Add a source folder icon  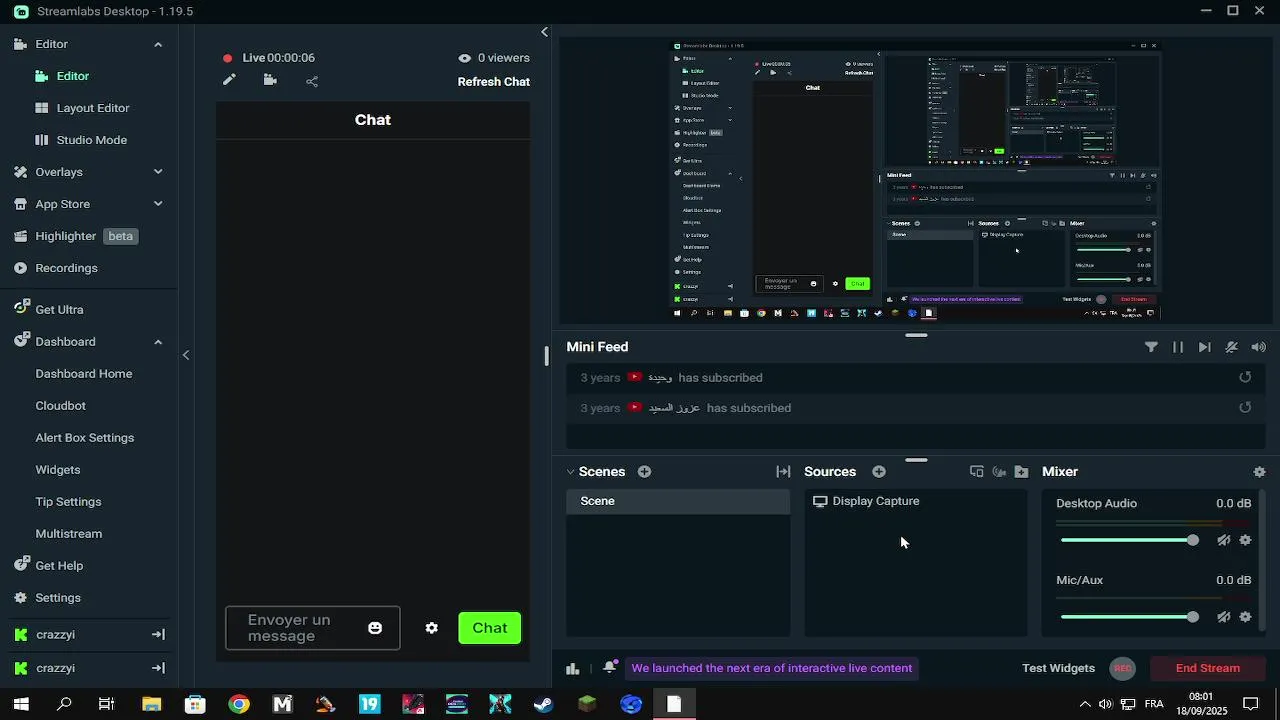[x=1021, y=471]
